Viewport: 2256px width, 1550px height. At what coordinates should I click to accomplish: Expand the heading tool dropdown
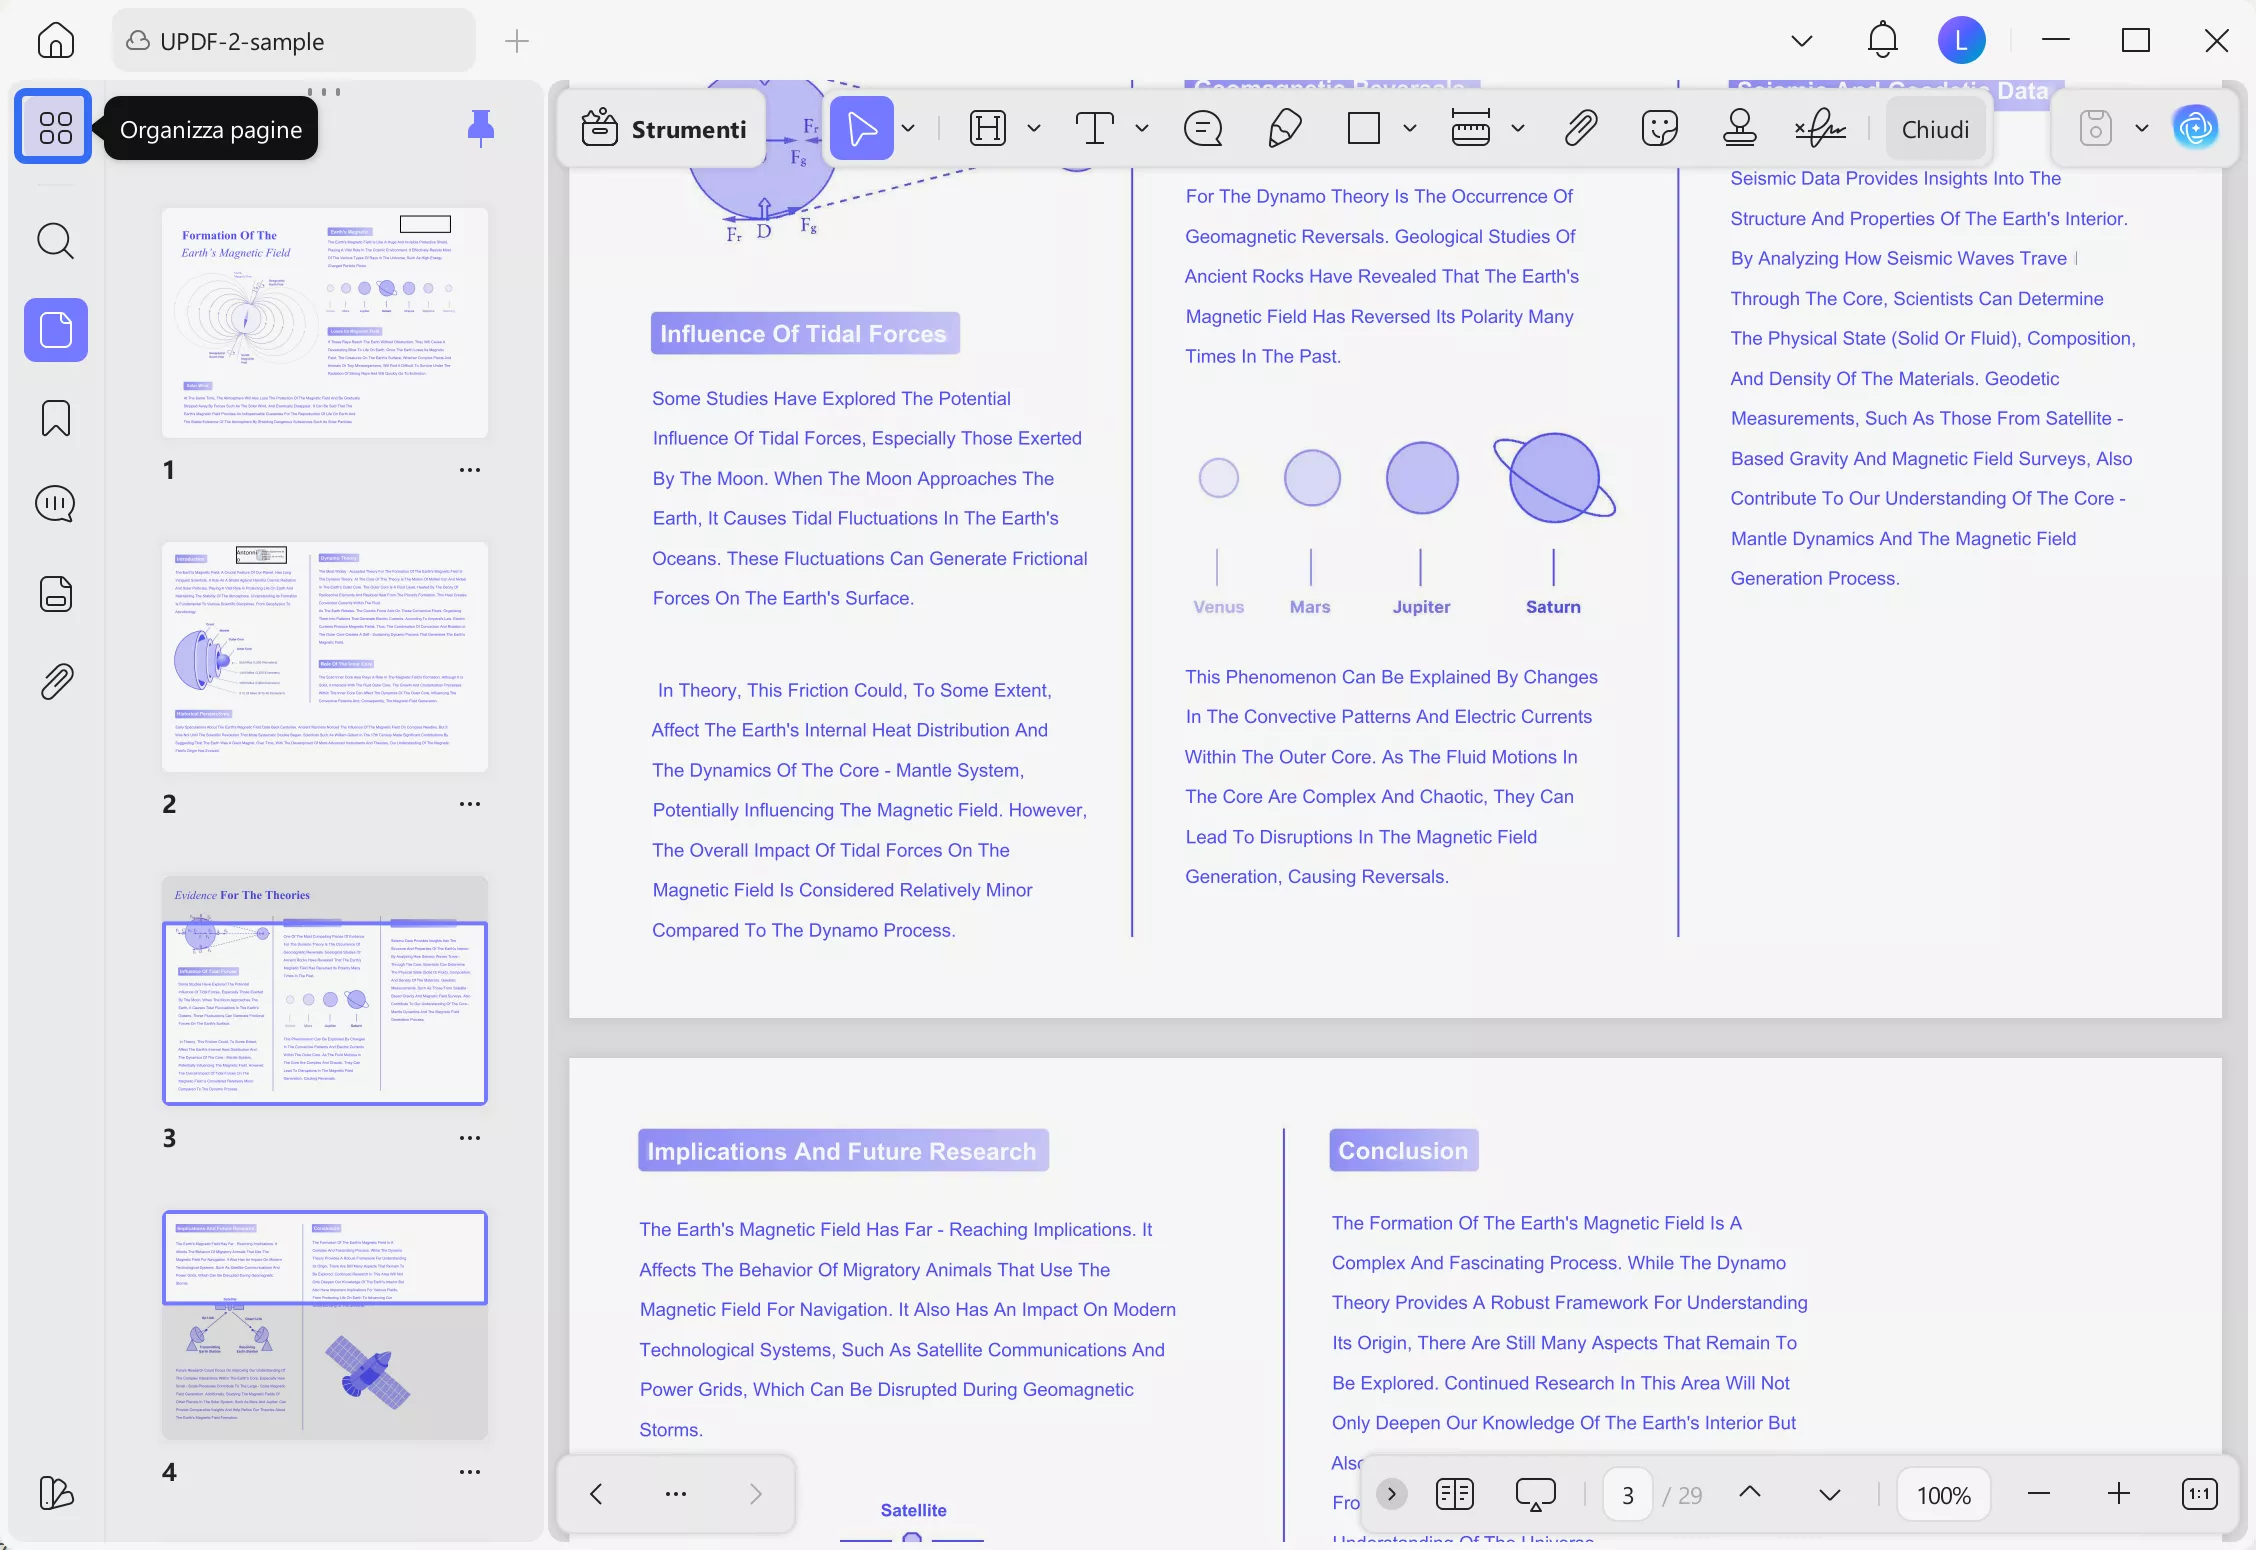[x=1035, y=128]
